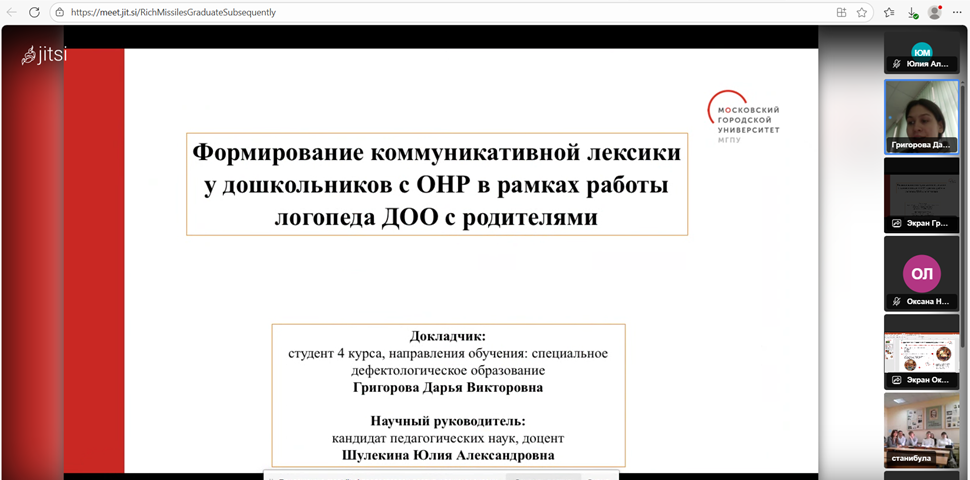Open the browser profile avatar

pyautogui.click(x=935, y=12)
